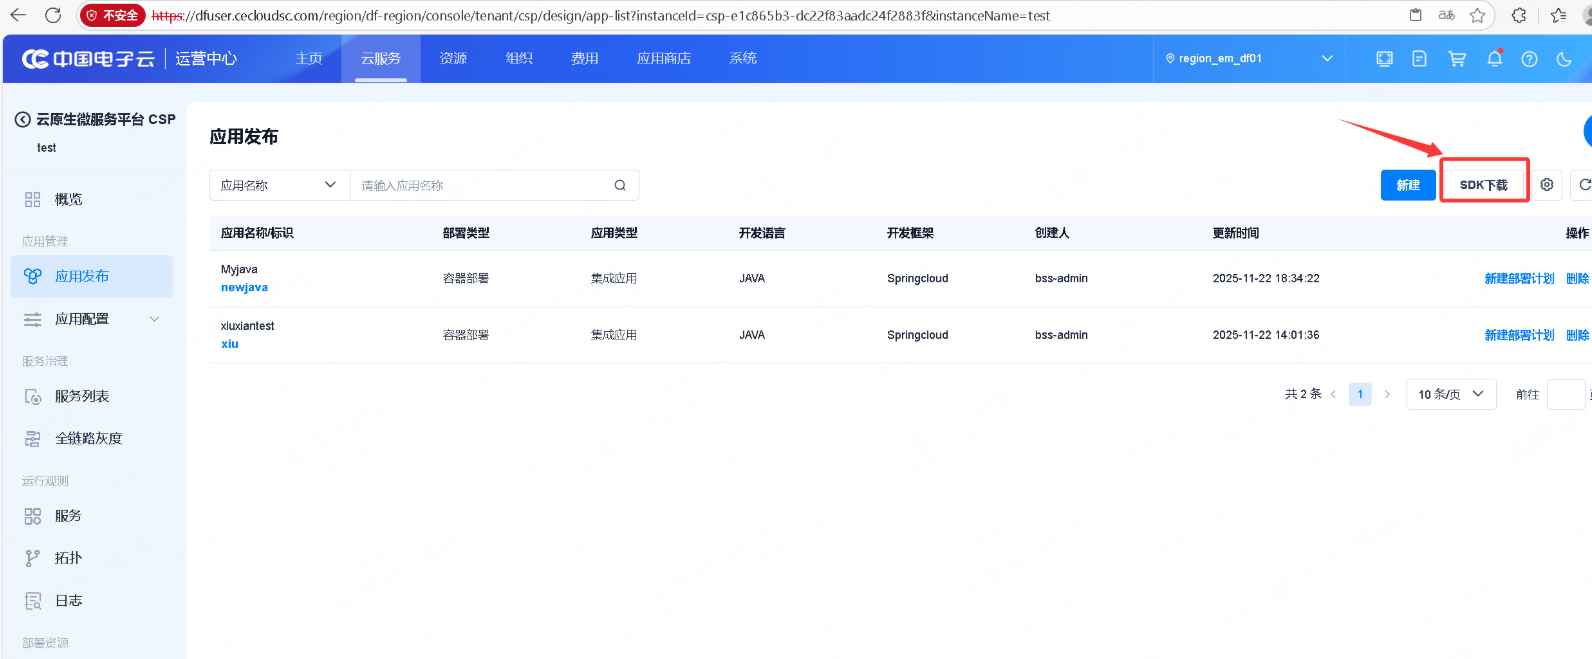Click the SDK下载 button
This screenshot has width=1592, height=659.
click(1483, 185)
